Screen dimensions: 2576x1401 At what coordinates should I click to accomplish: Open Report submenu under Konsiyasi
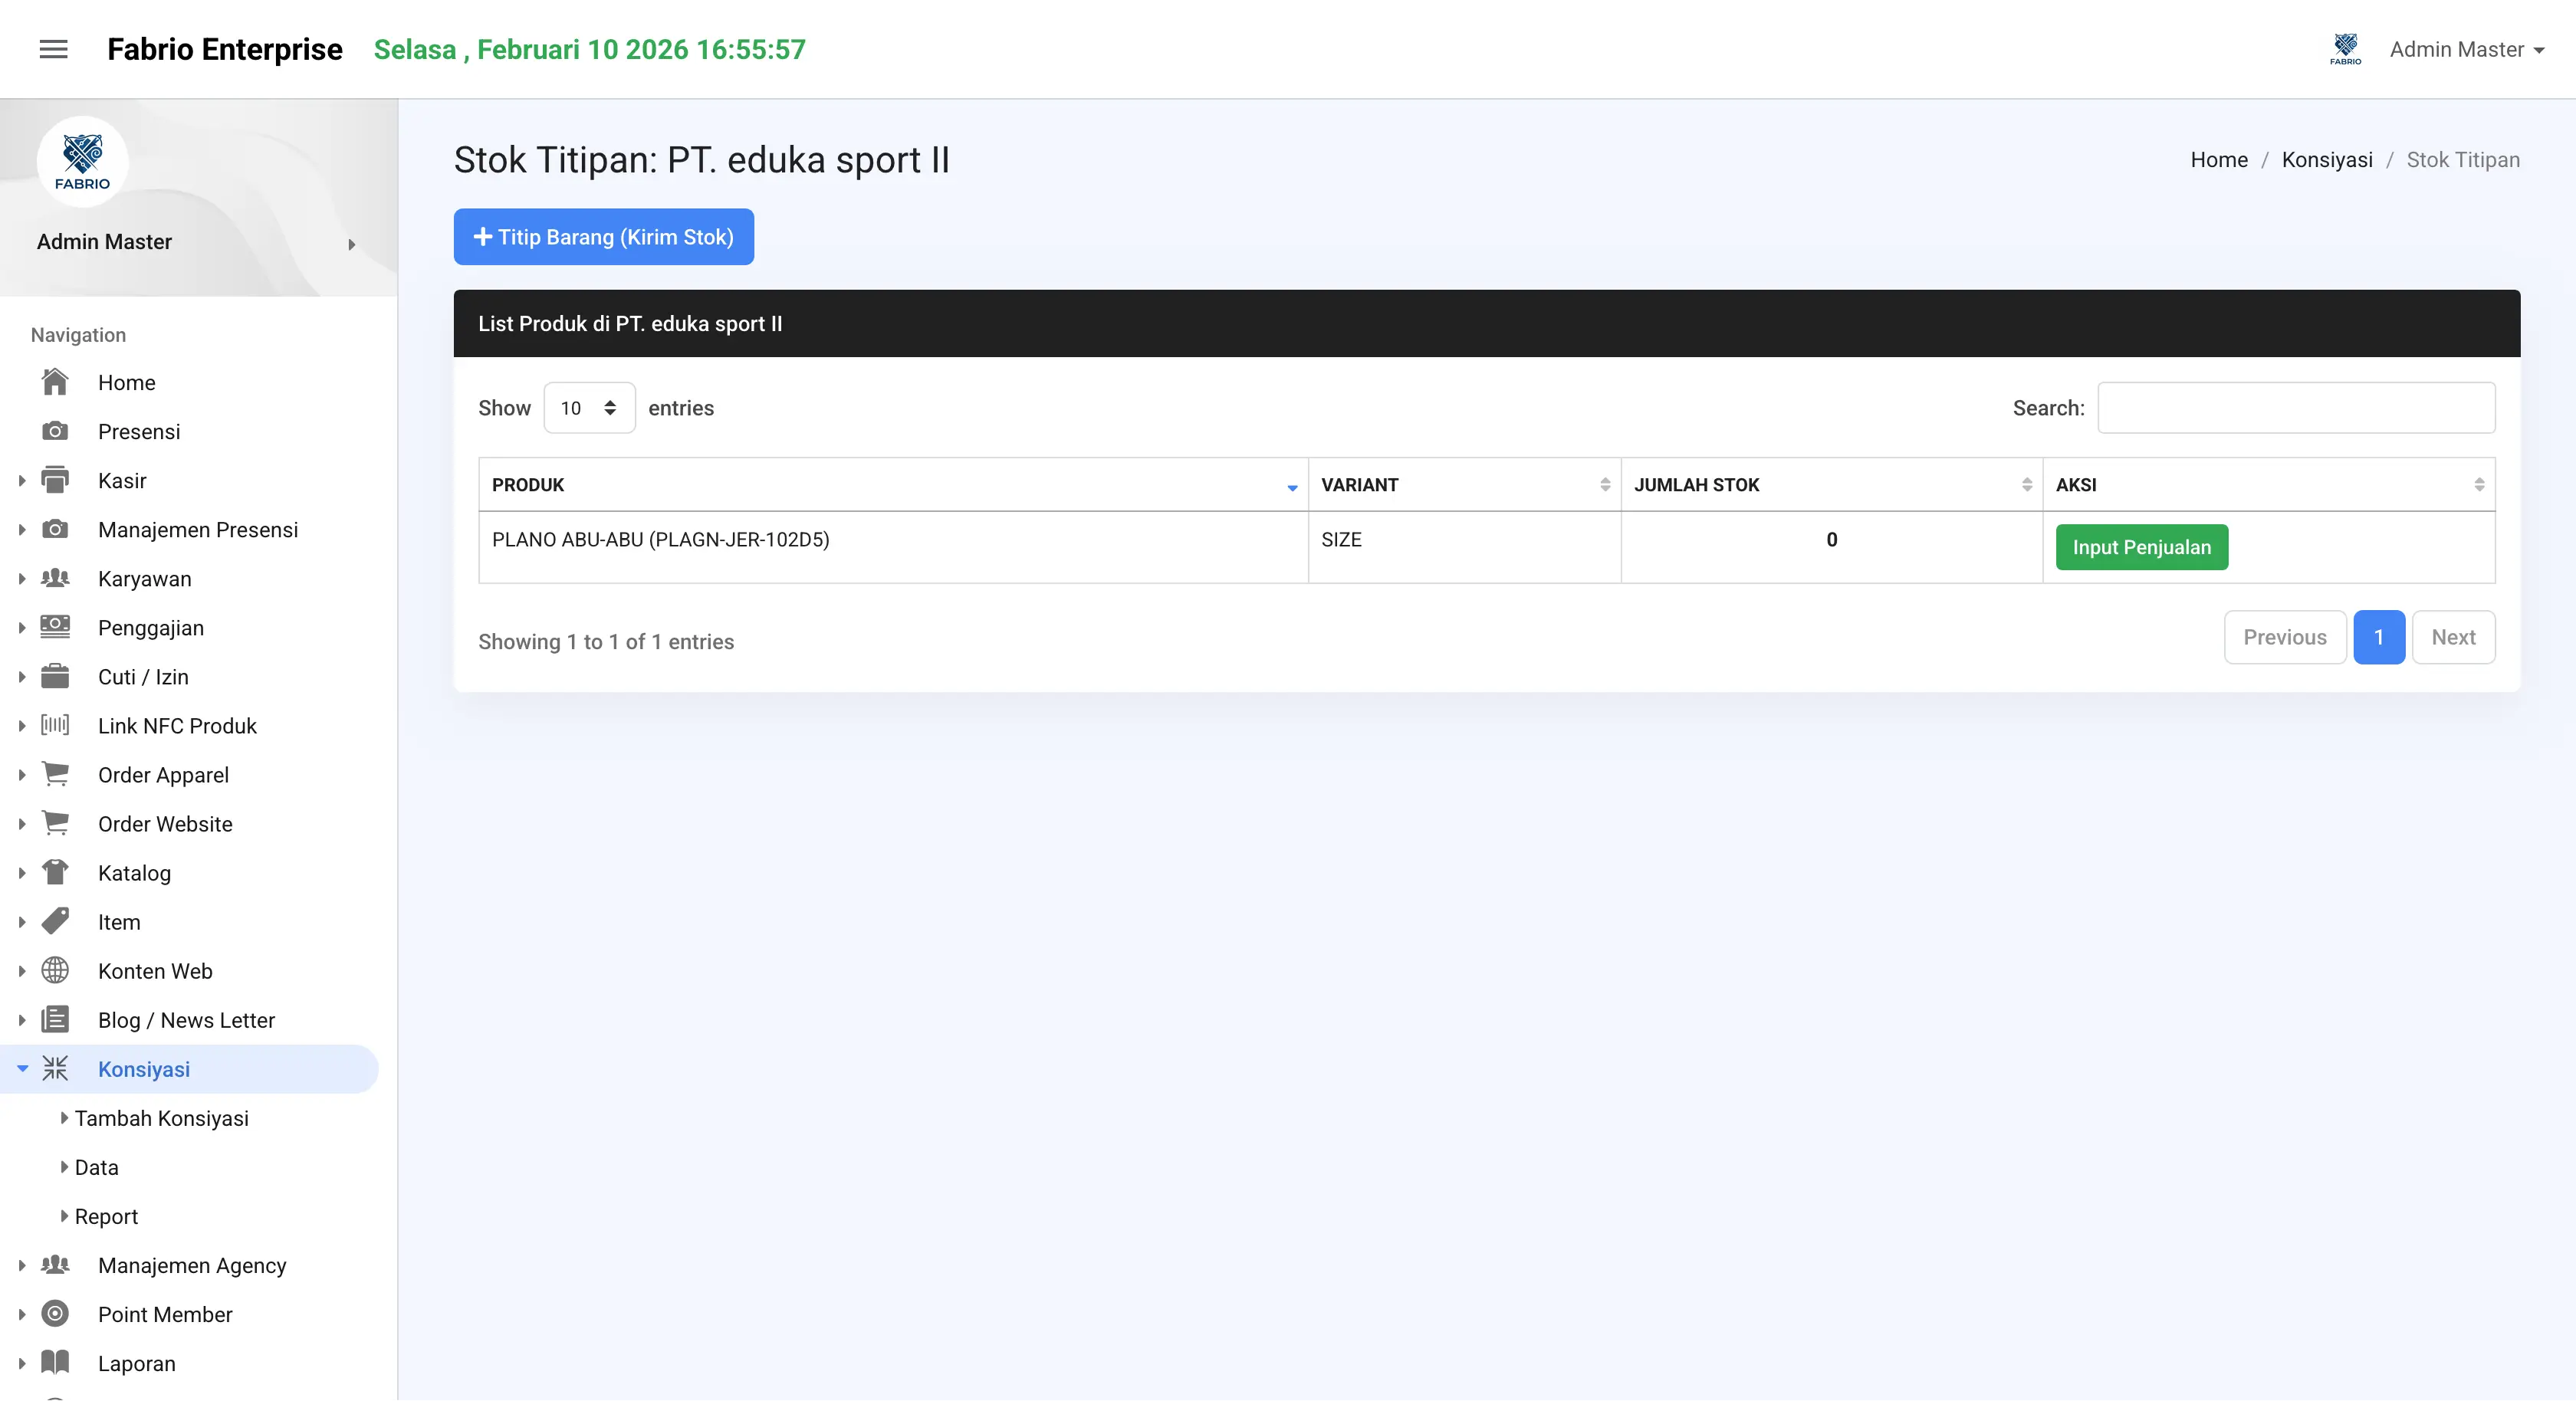click(106, 1216)
